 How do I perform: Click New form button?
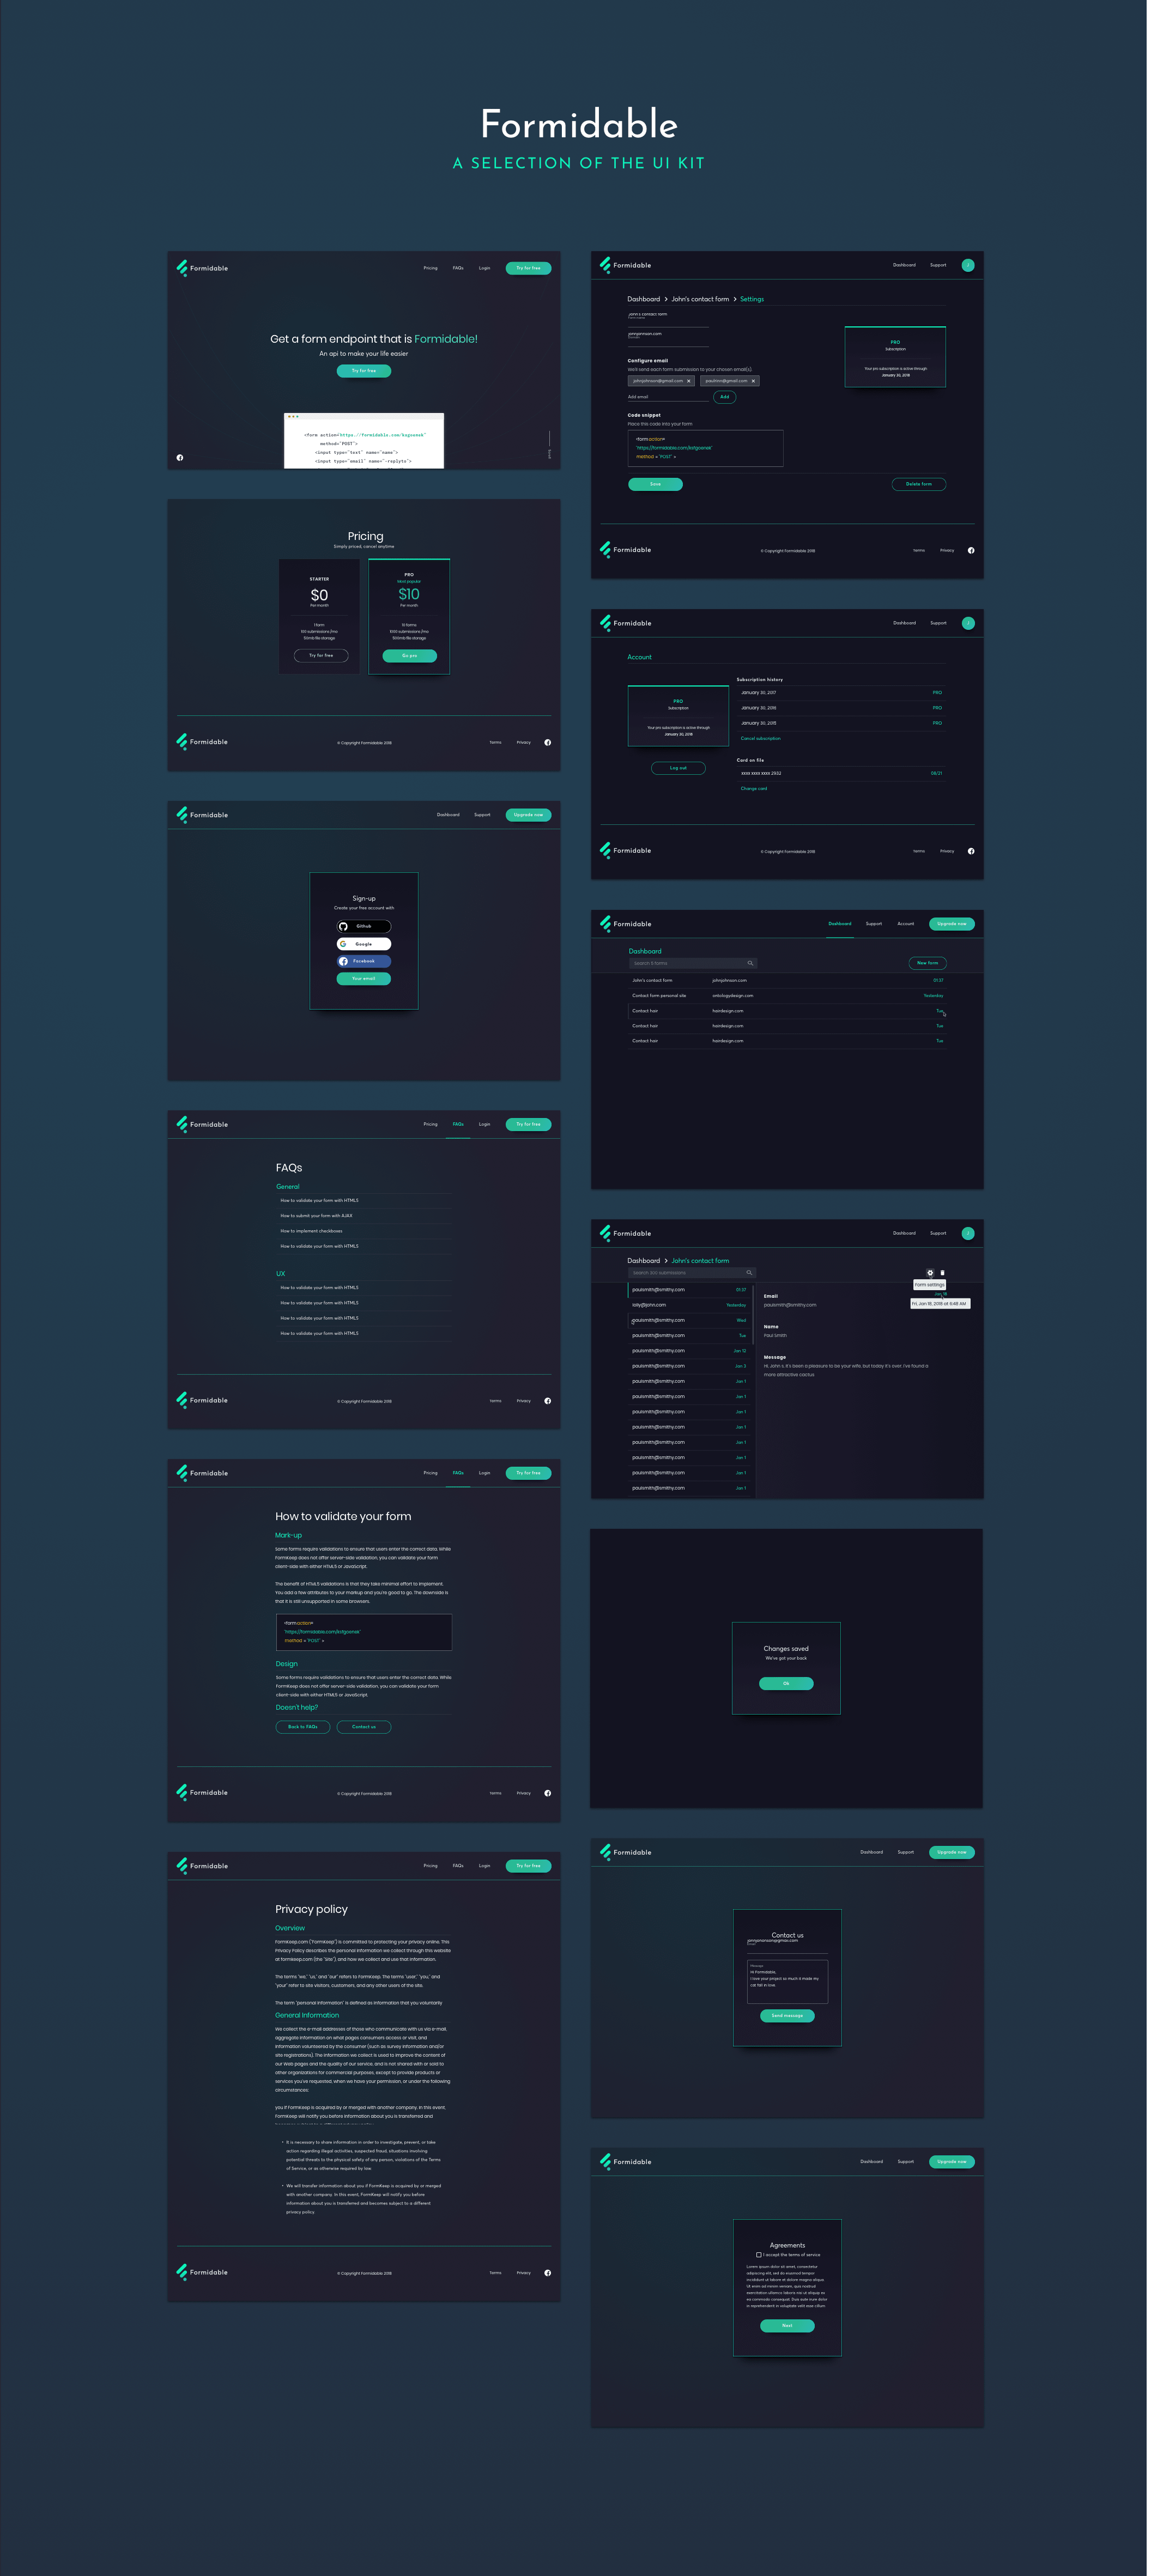pyautogui.click(x=928, y=963)
